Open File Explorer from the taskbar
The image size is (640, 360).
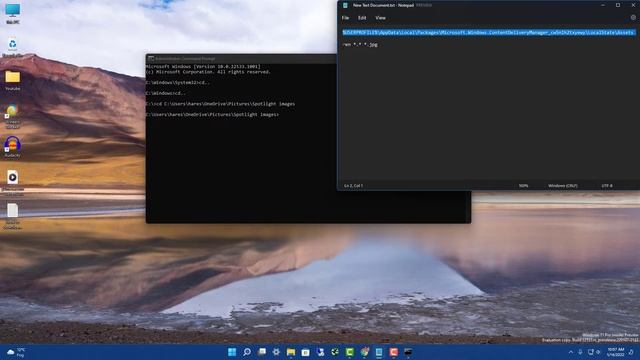[x=291, y=352]
